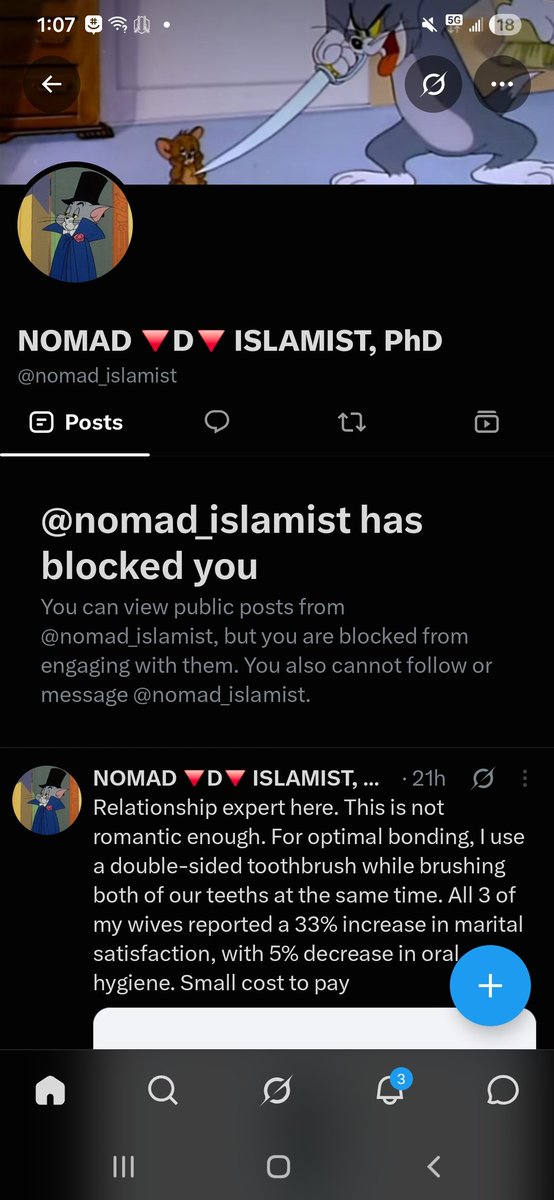Open Notifications with 3 badge

(x=391, y=1088)
